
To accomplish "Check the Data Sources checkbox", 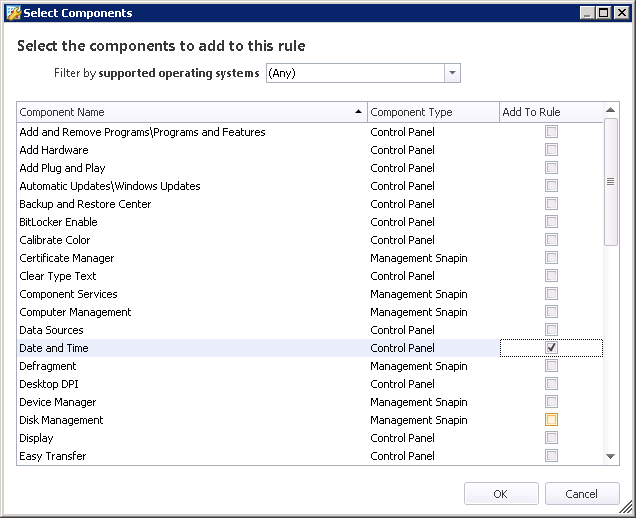I will 551,330.
